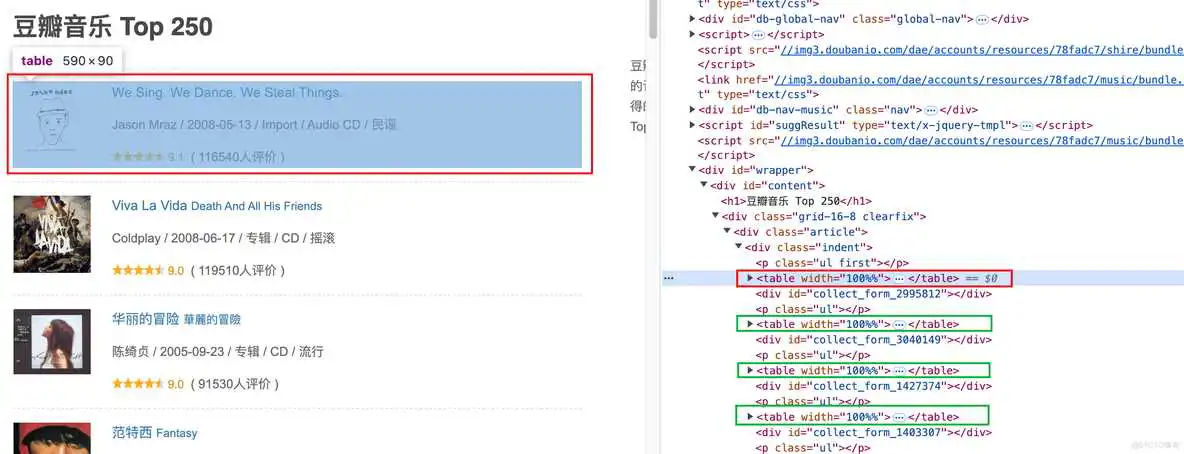Open the We Sing. We Dance. album title

click(x=226, y=93)
